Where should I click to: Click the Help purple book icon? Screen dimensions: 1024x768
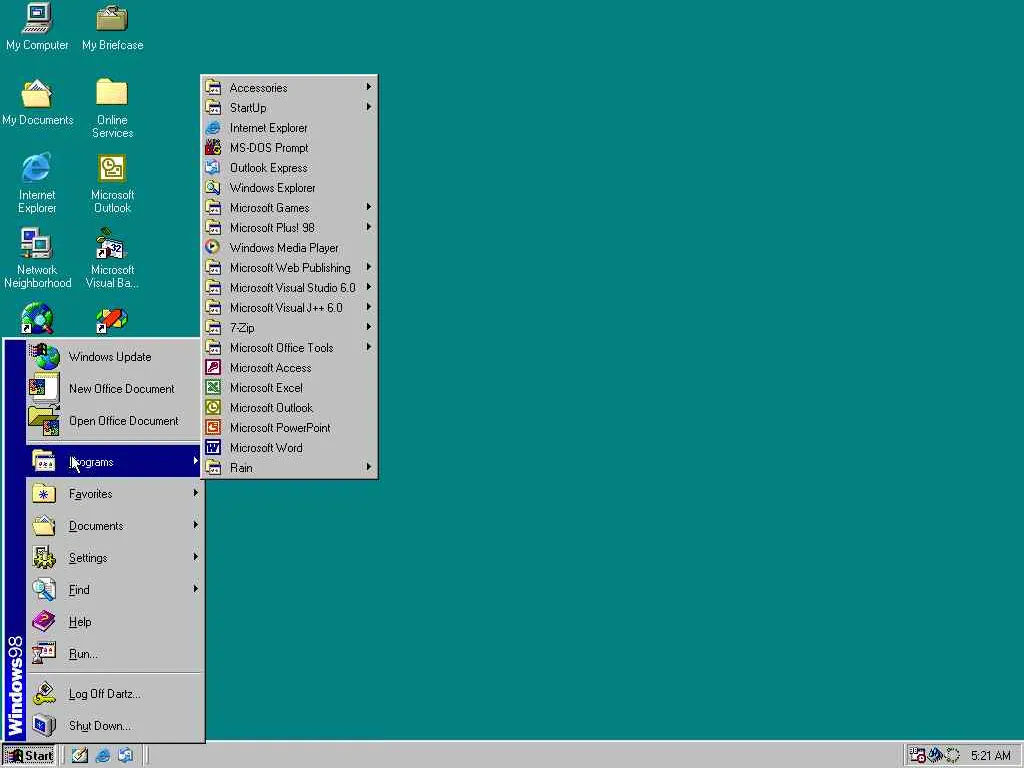[44, 621]
